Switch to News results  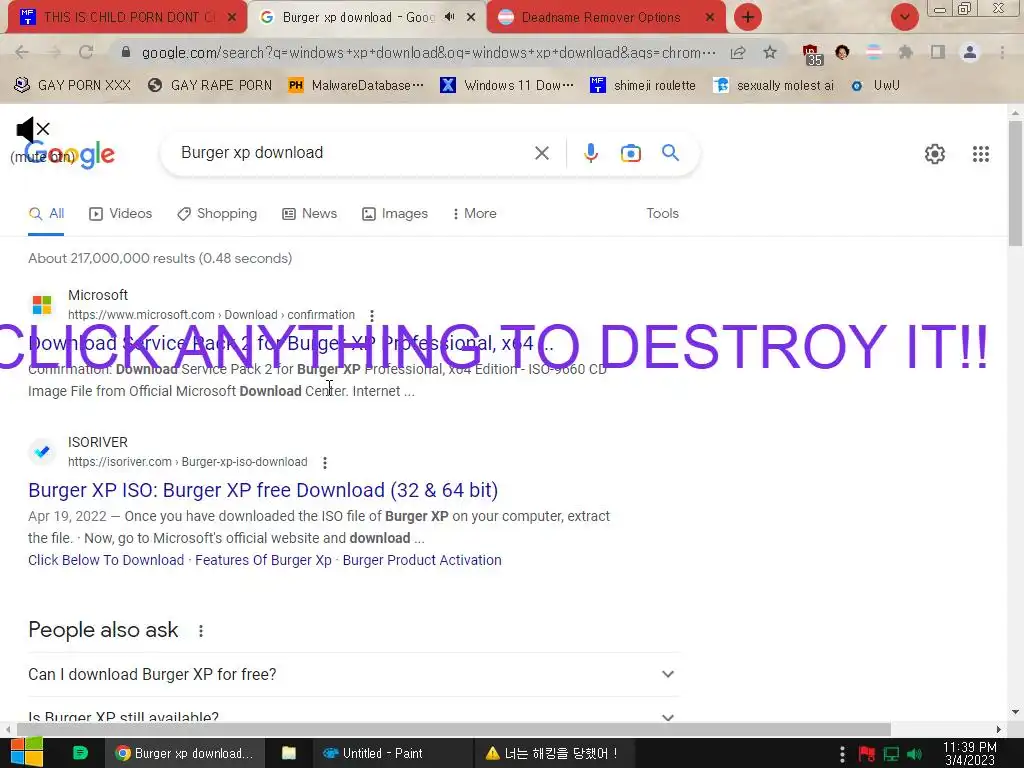coord(309,214)
